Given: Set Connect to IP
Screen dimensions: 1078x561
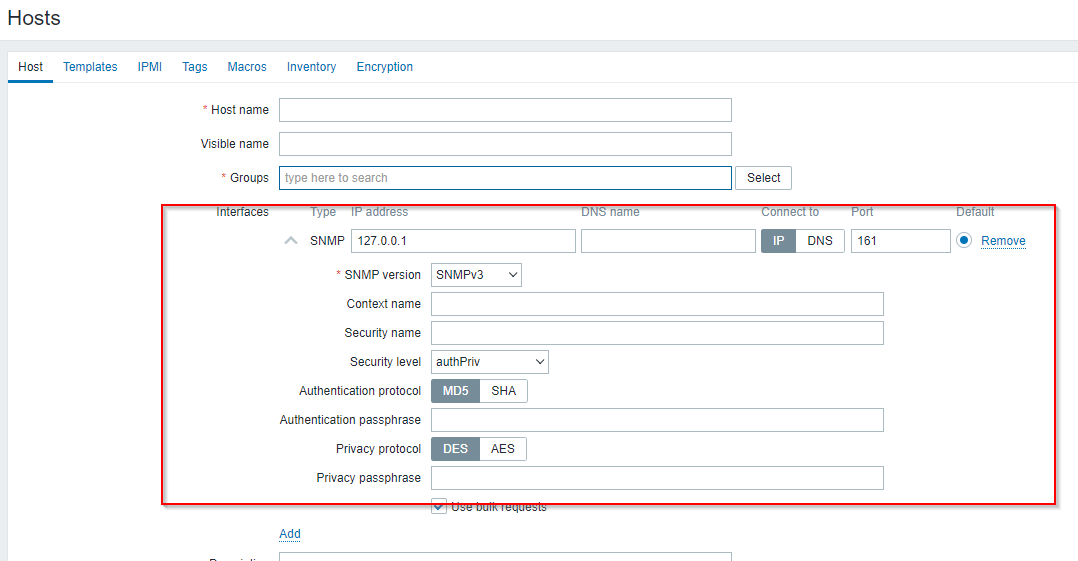Looking at the screenshot, I should click(778, 241).
